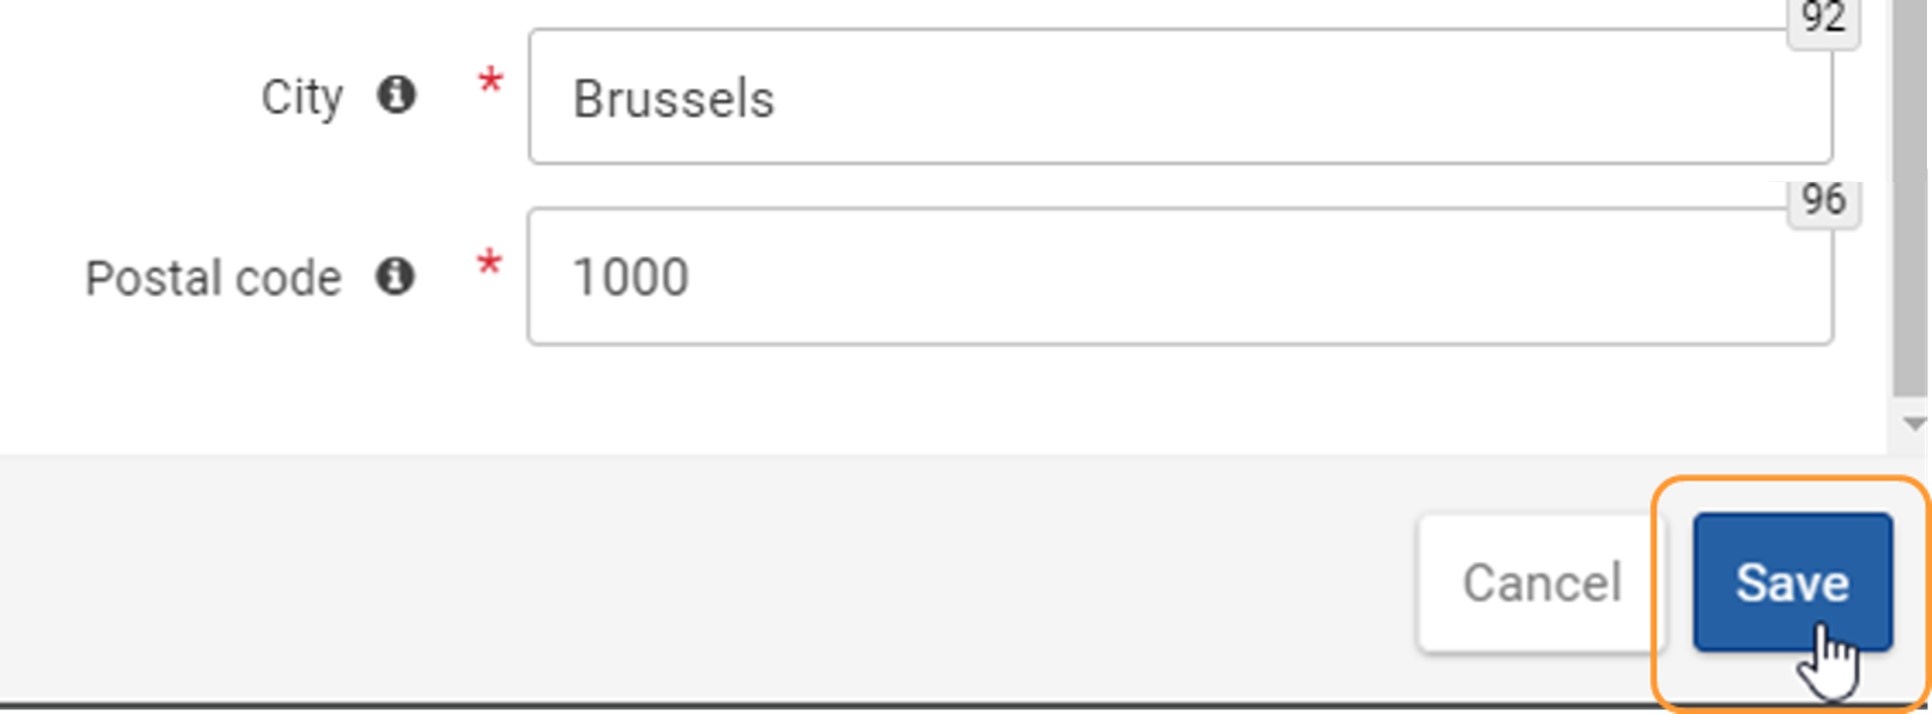Viewport: 1932px width, 714px height.
Task: Click the scrollbar down arrow
Action: tap(1914, 424)
